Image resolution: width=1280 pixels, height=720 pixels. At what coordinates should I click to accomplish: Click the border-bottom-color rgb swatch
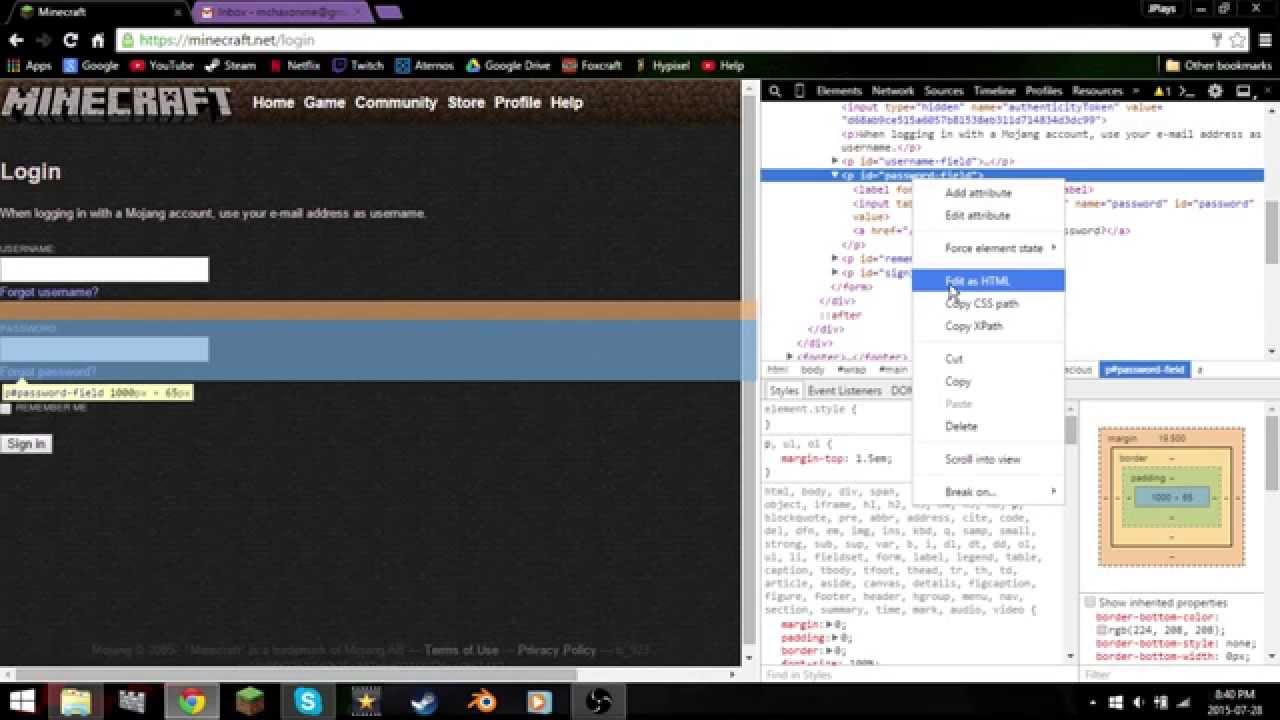tap(1102, 631)
